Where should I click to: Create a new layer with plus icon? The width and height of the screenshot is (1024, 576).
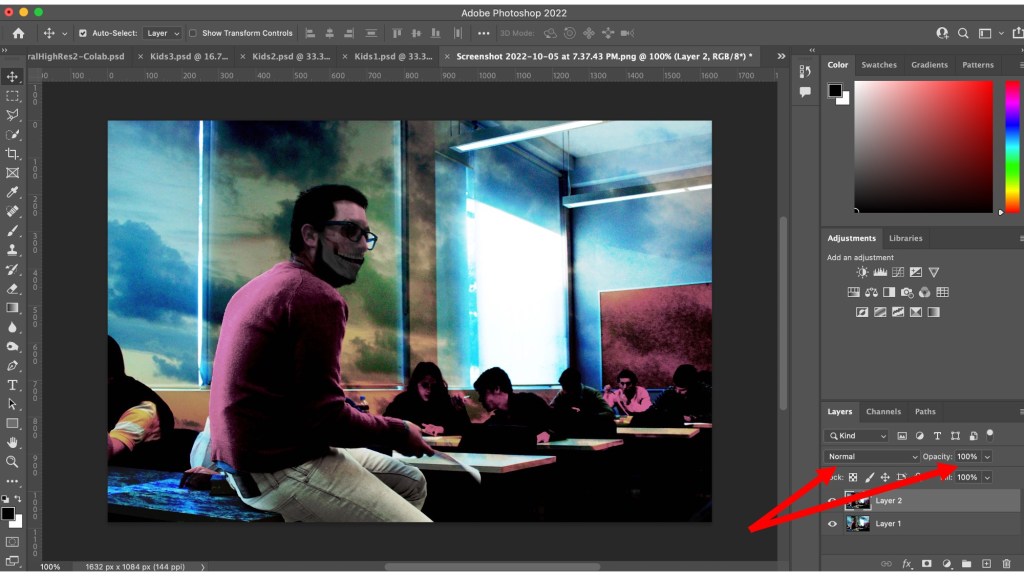pos(986,564)
